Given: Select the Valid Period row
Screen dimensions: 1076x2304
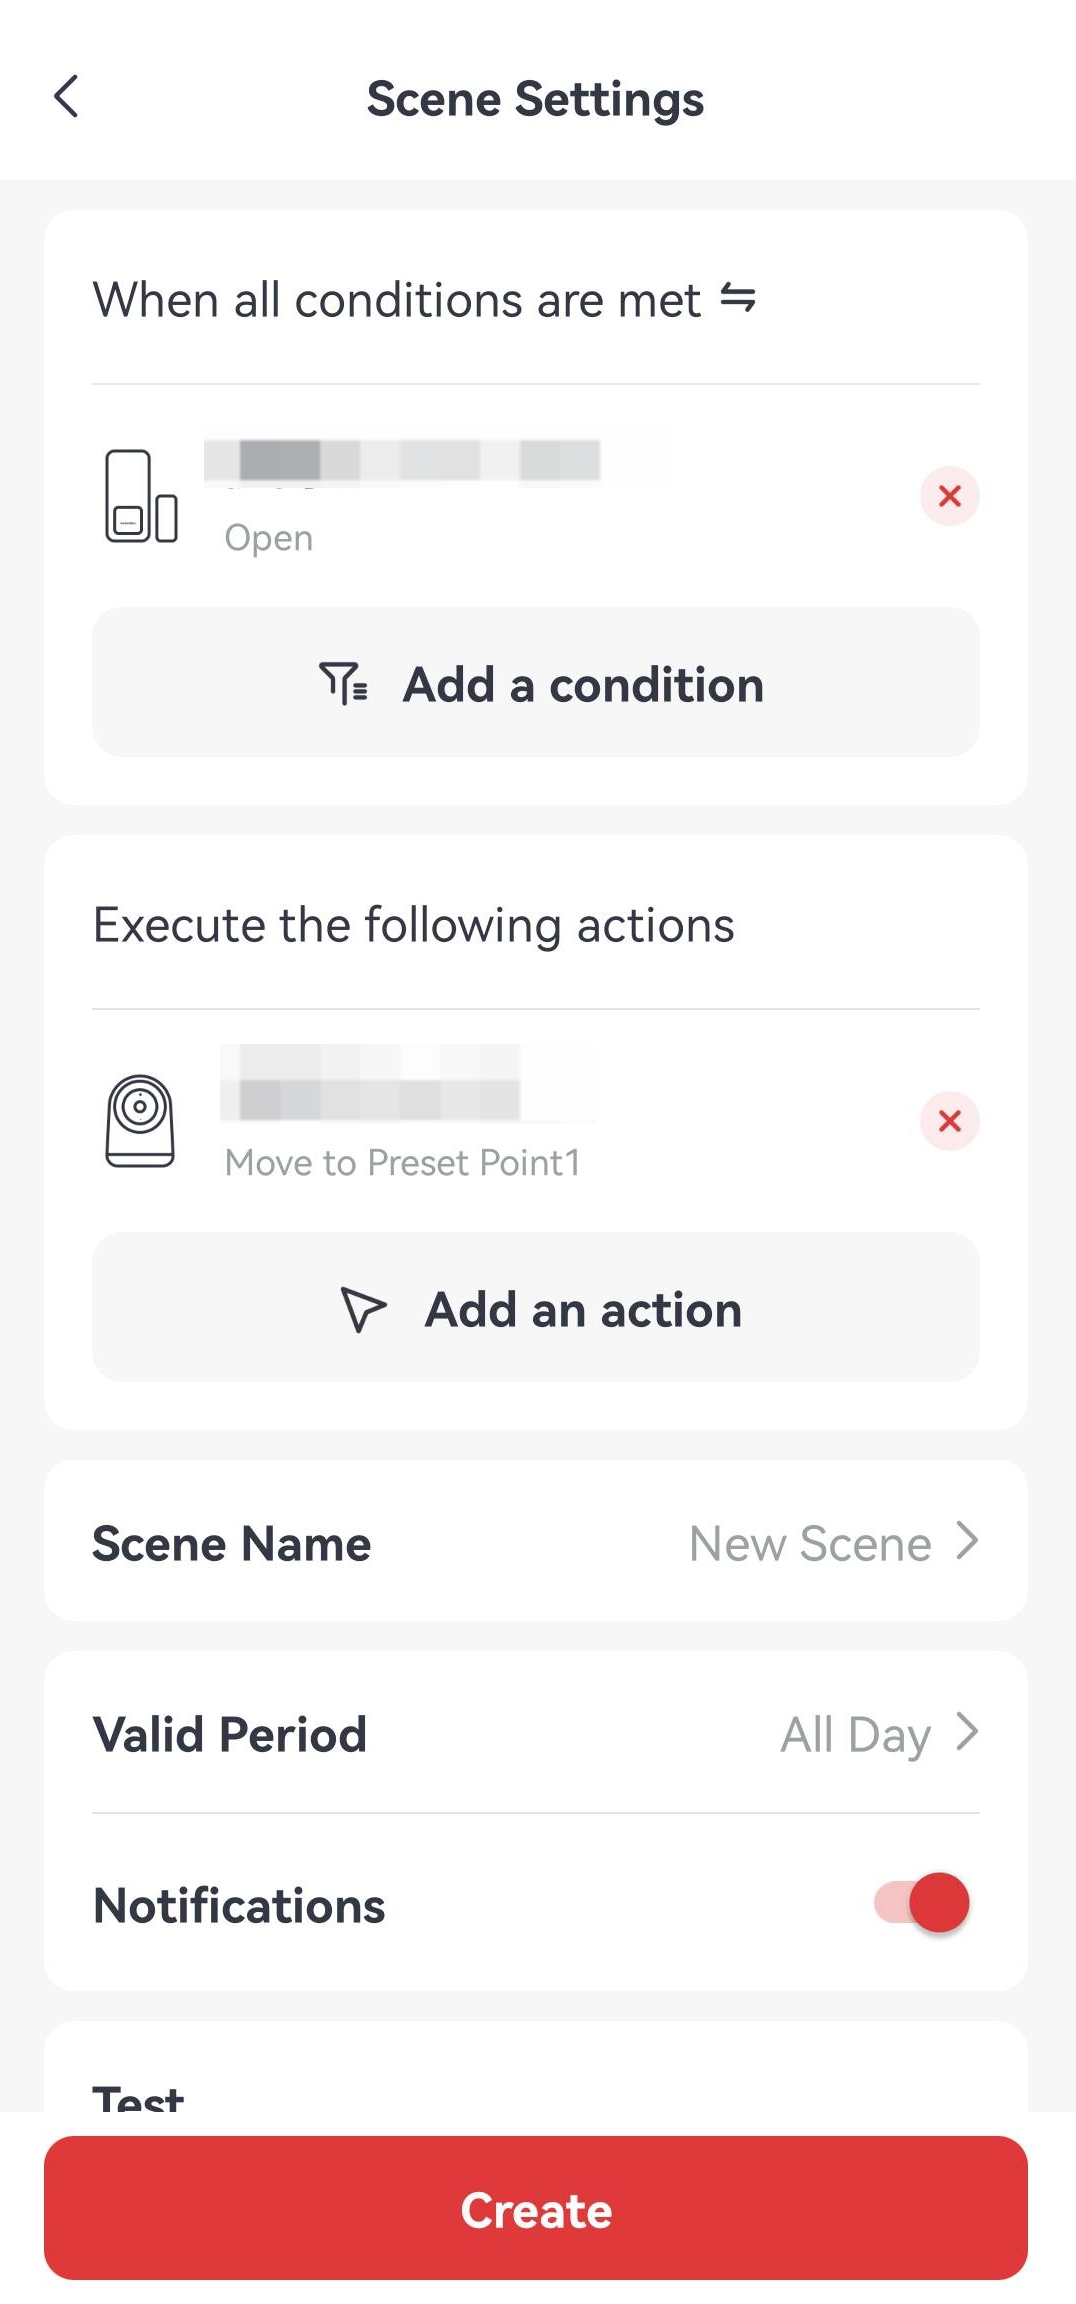Looking at the screenshot, I should (x=536, y=1733).
